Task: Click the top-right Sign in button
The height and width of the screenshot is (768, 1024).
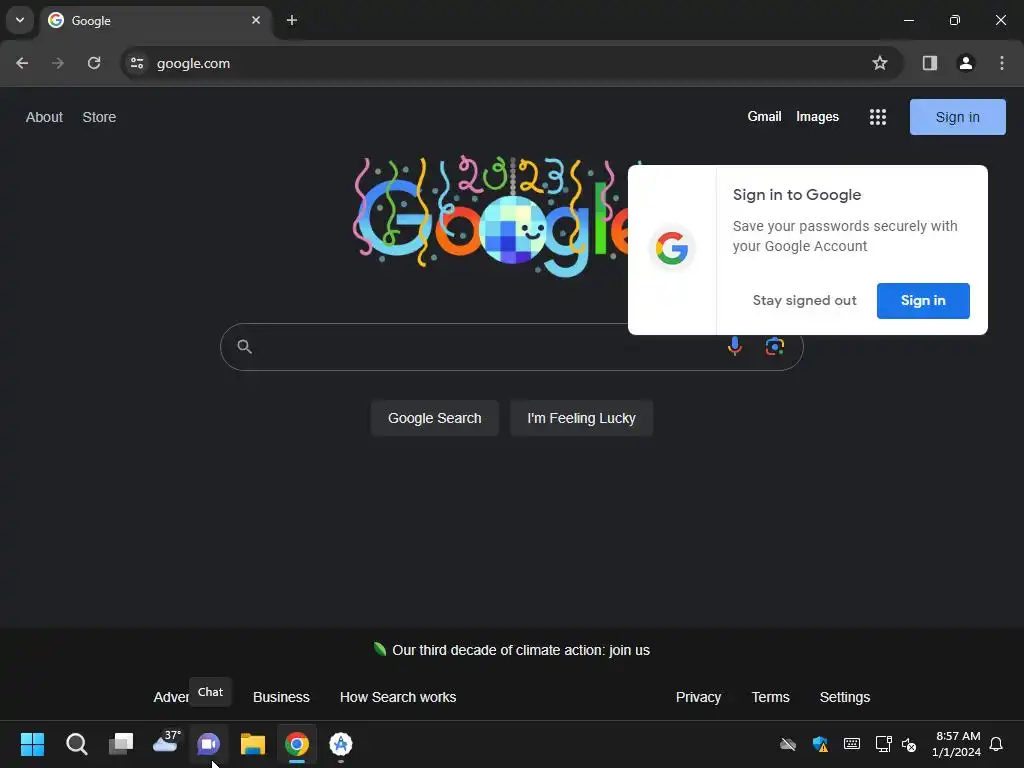Action: point(957,117)
